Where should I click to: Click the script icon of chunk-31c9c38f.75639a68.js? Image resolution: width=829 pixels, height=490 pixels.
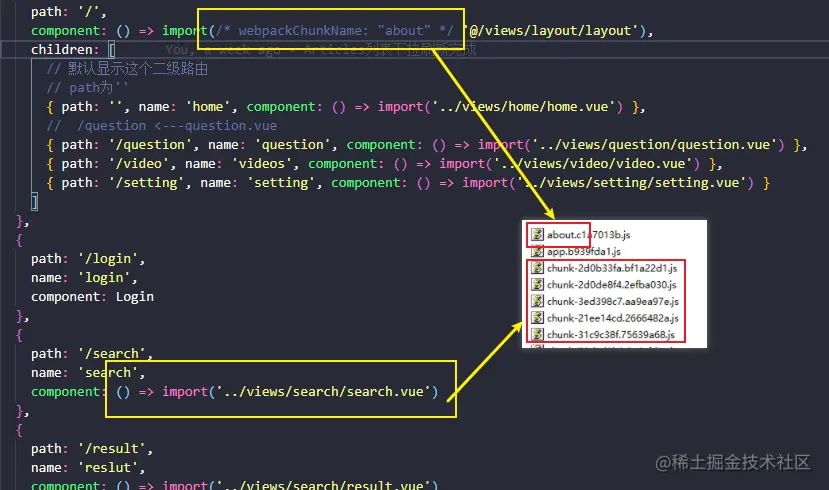[x=537, y=334]
